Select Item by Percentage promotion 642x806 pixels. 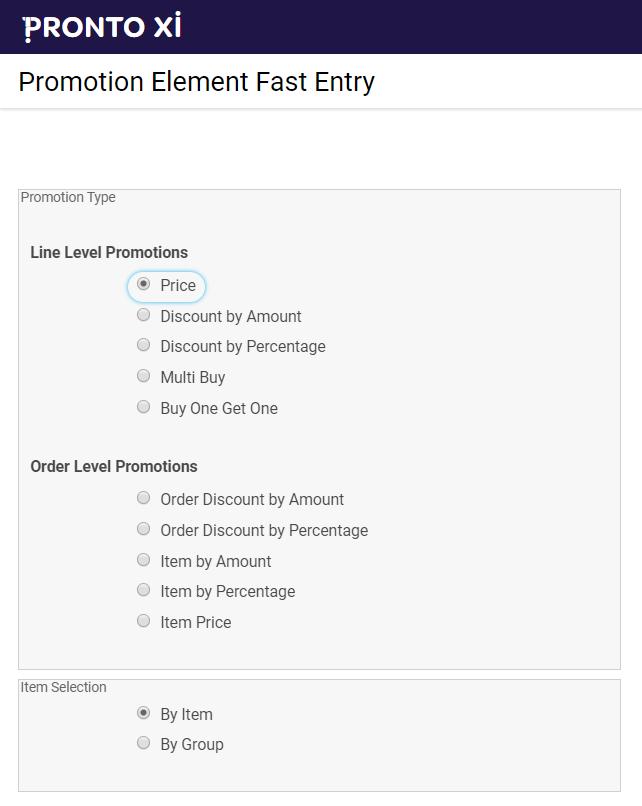click(143, 590)
